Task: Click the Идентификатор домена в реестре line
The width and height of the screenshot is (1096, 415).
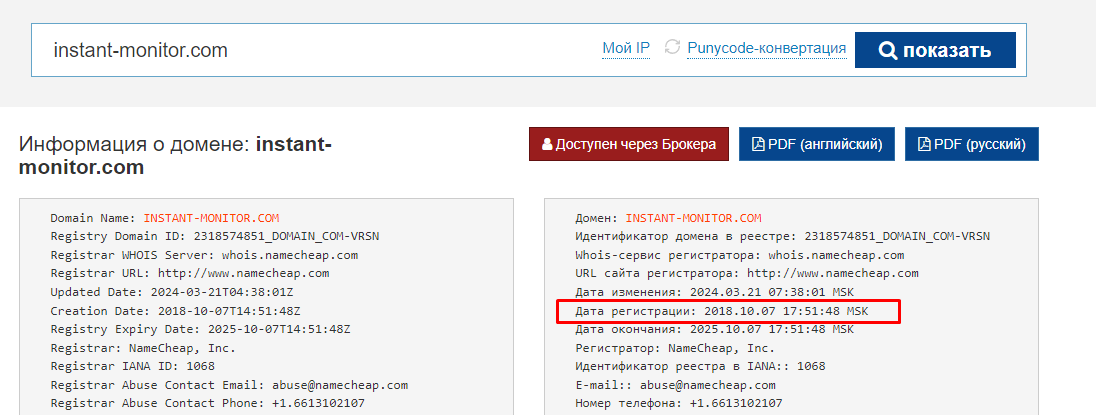Action: coord(782,236)
